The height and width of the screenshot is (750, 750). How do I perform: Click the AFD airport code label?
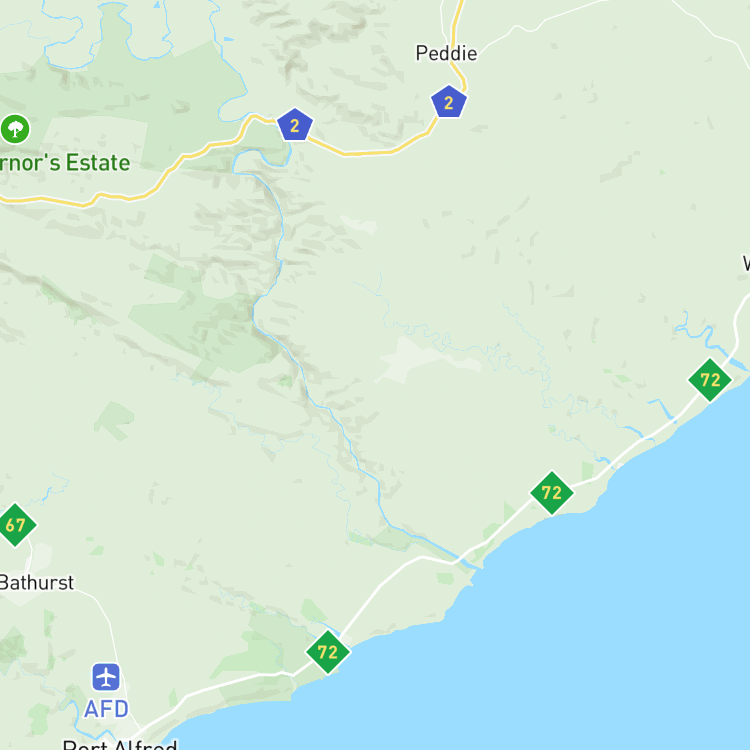[106, 708]
